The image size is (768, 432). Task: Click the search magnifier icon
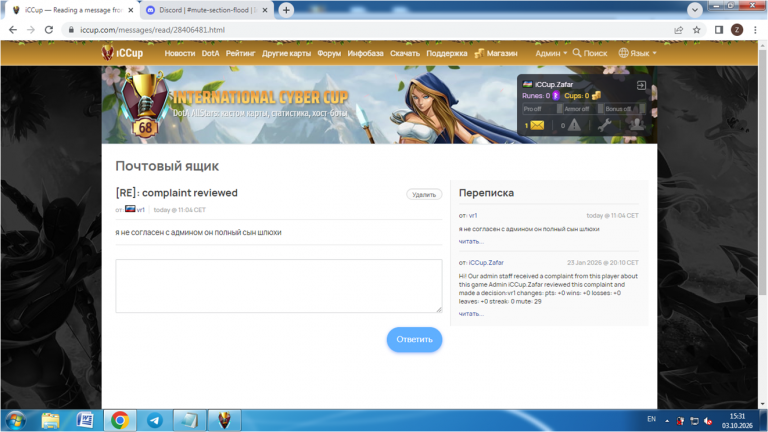click(576, 52)
